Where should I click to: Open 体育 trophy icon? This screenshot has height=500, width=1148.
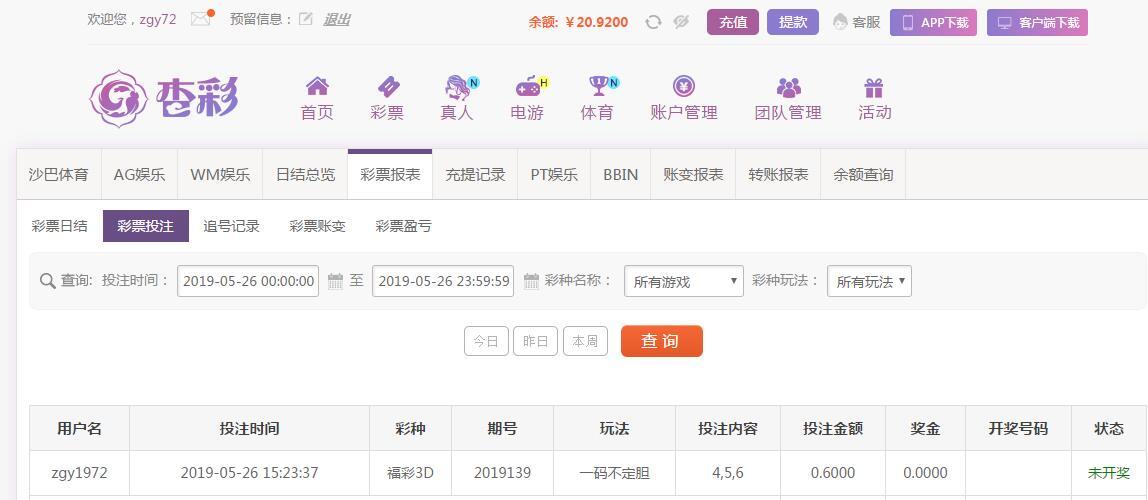pyautogui.click(x=600, y=86)
